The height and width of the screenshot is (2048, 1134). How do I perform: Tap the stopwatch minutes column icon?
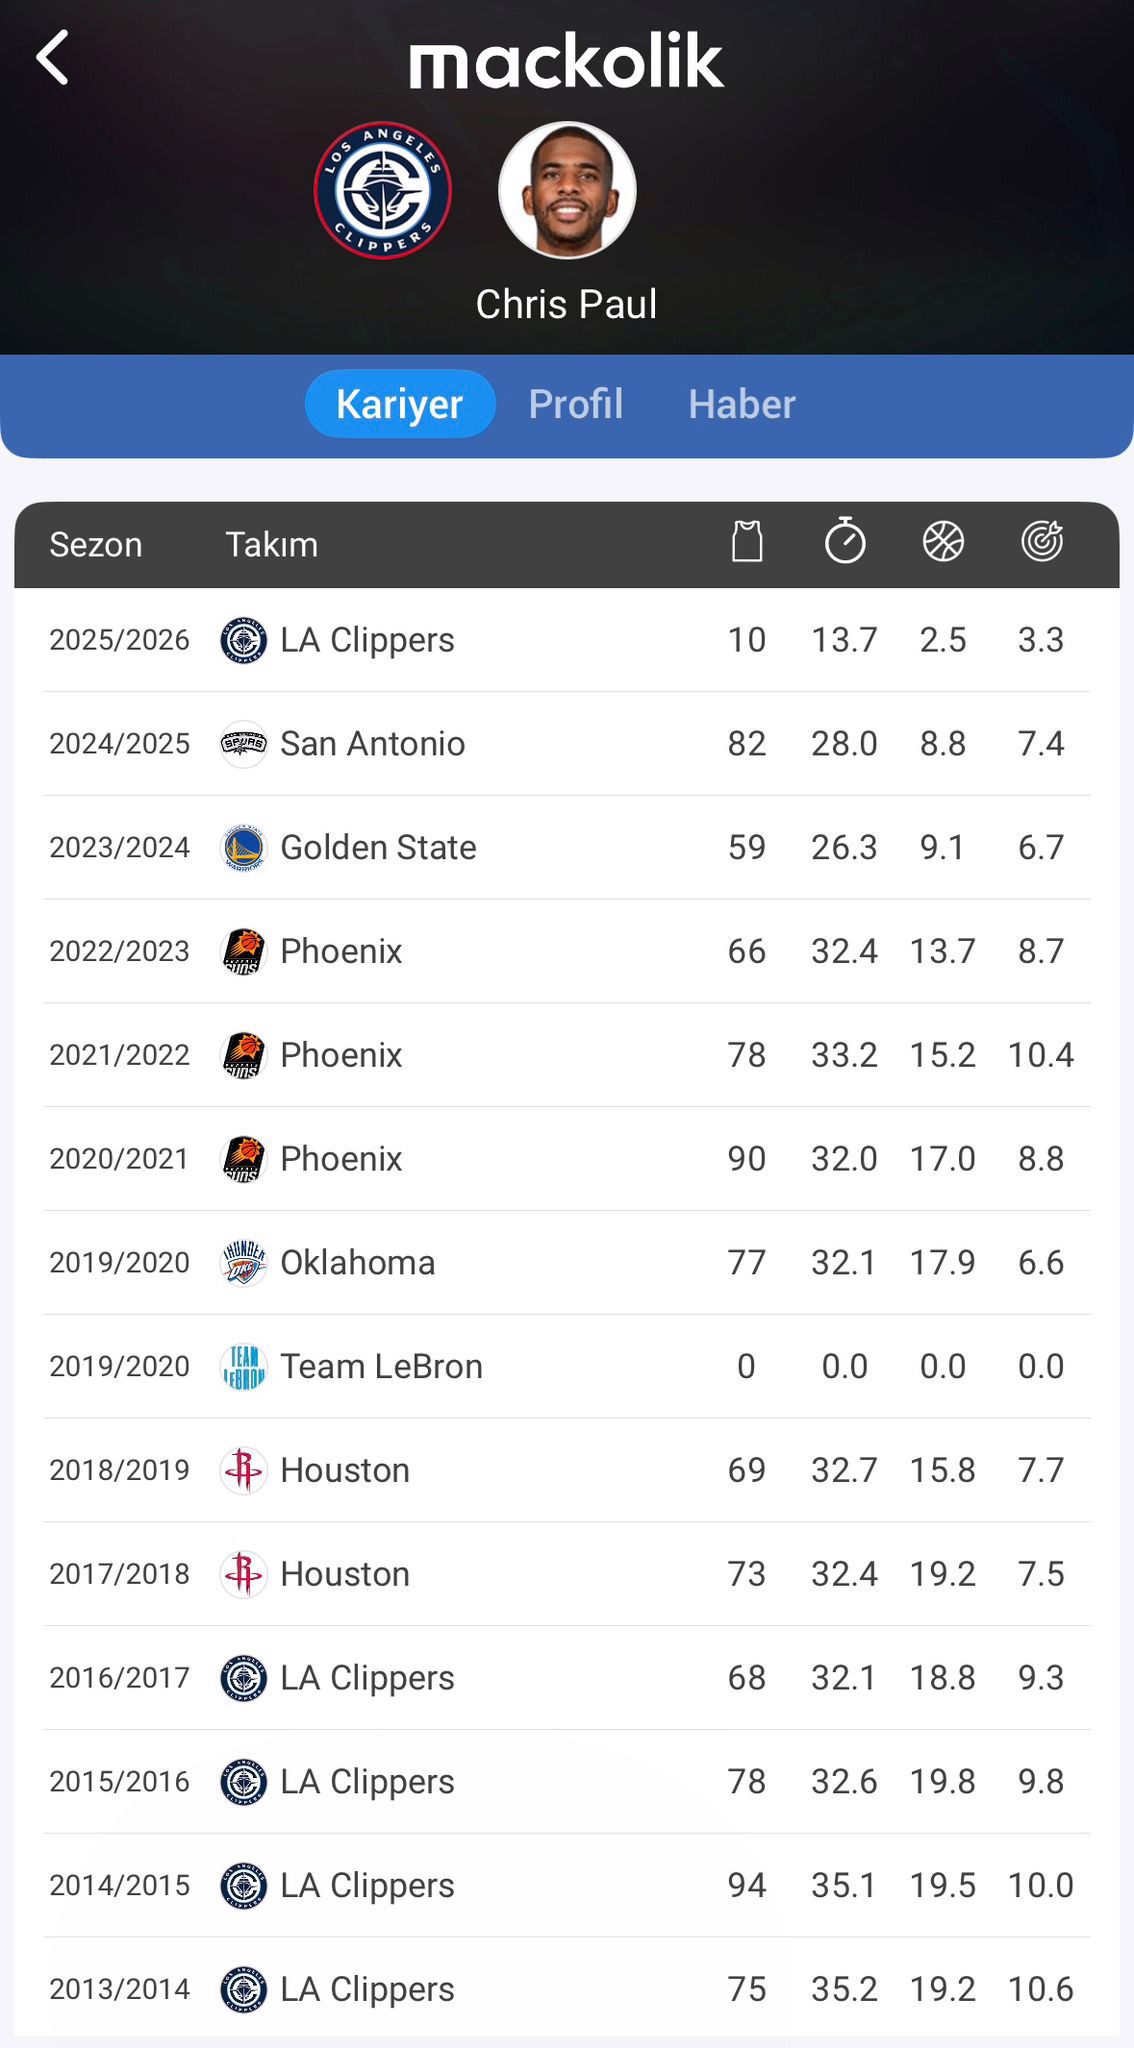pyautogui.click(x=845, y=542)
